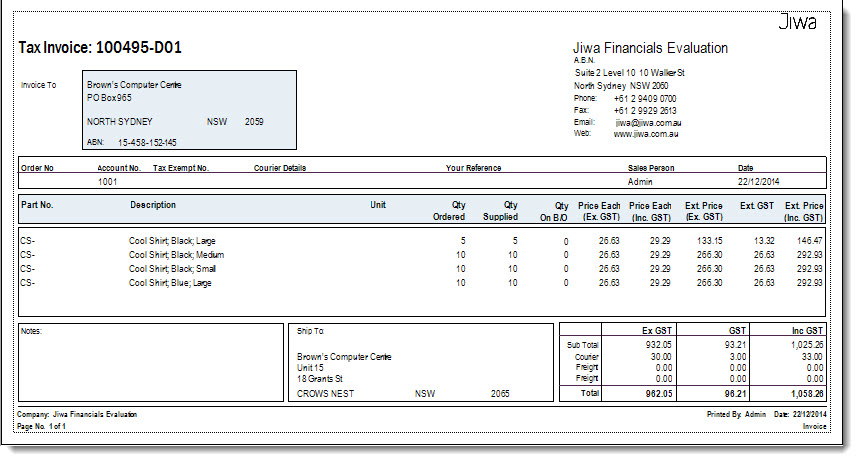Image resolution: width=858 pixels, height=461 pixels.
Task: Click the Printed By: Admin footer text
Action: [736, 414]
